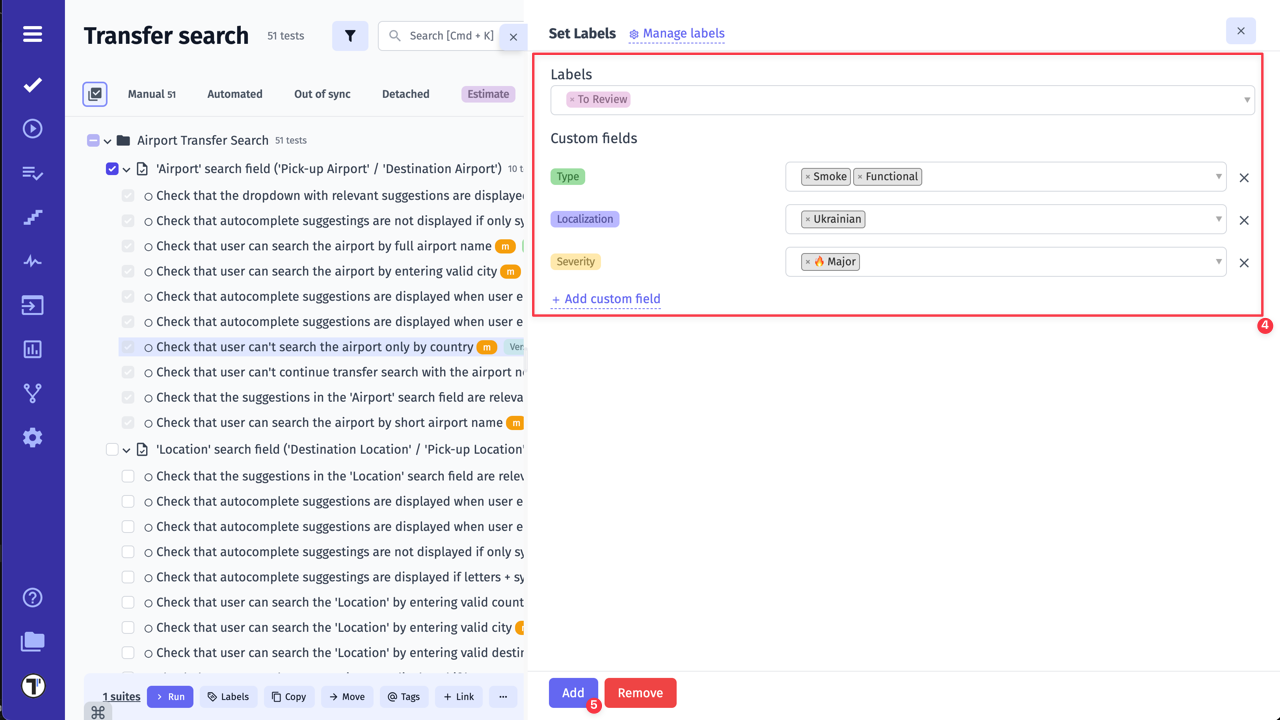Click the test plans list icon in sidebar
This screenshot has width=1280, height=720.
pos(33,172)
